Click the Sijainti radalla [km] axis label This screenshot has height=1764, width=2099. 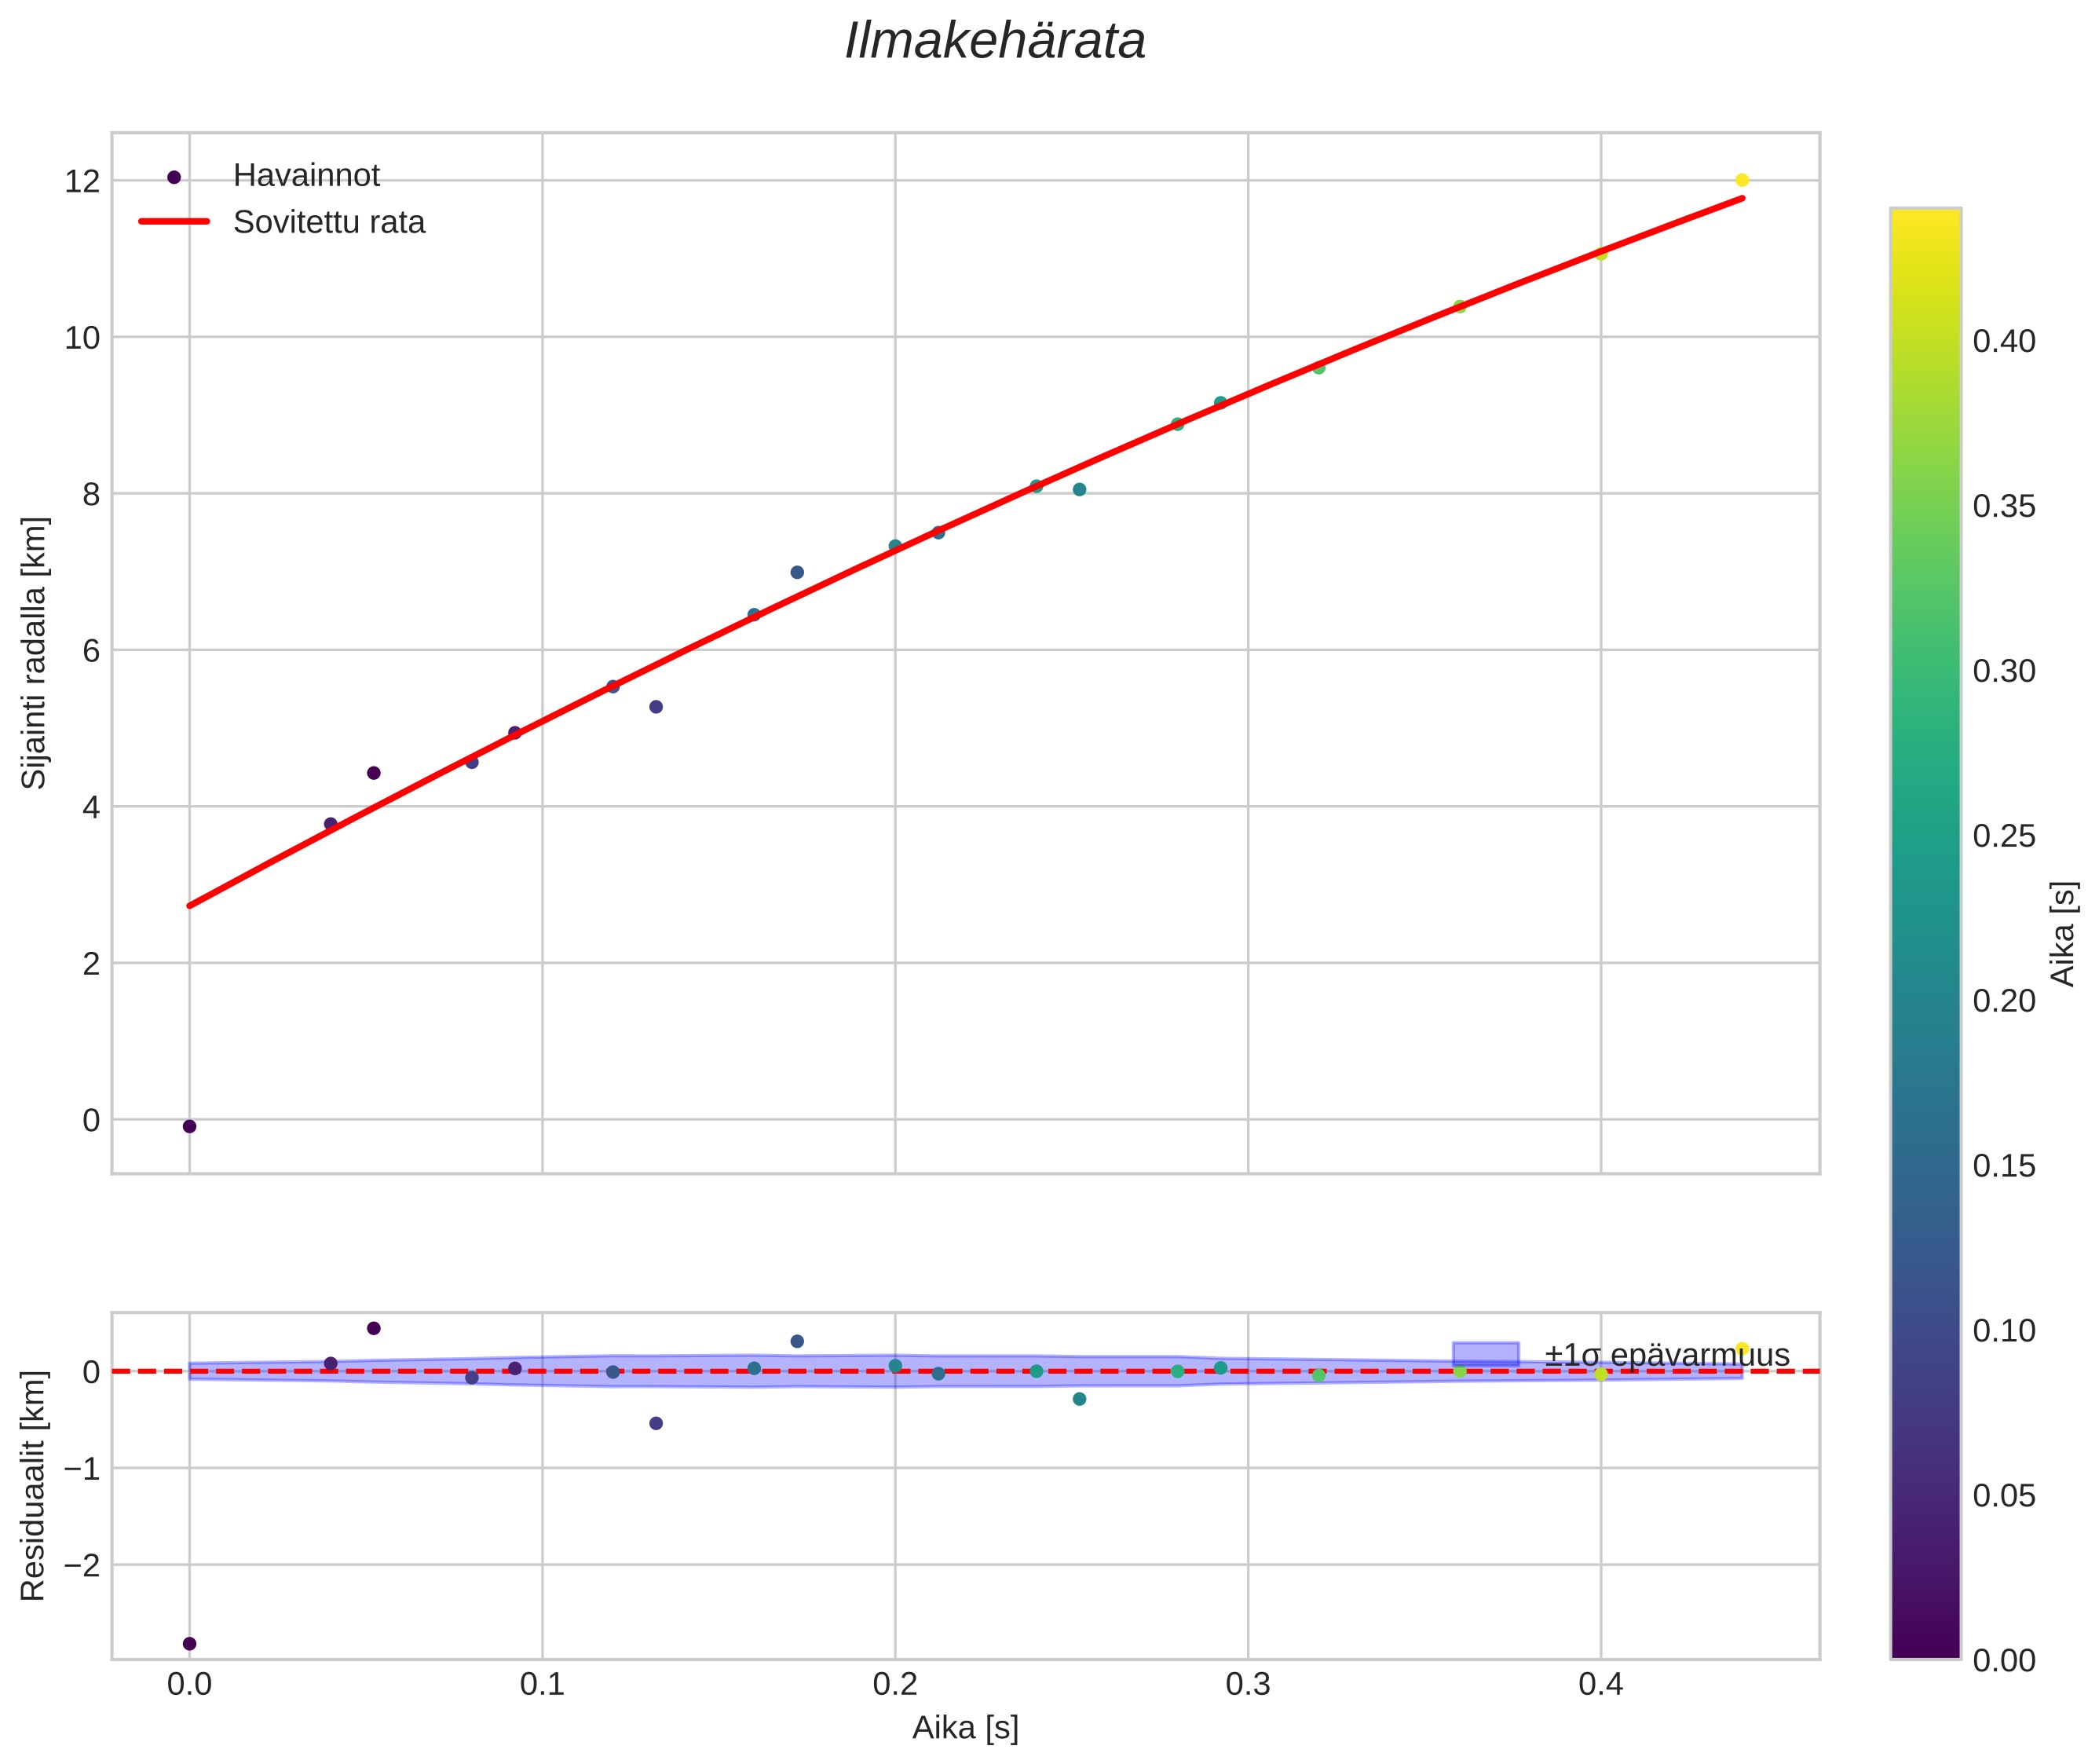coord(34,653)
